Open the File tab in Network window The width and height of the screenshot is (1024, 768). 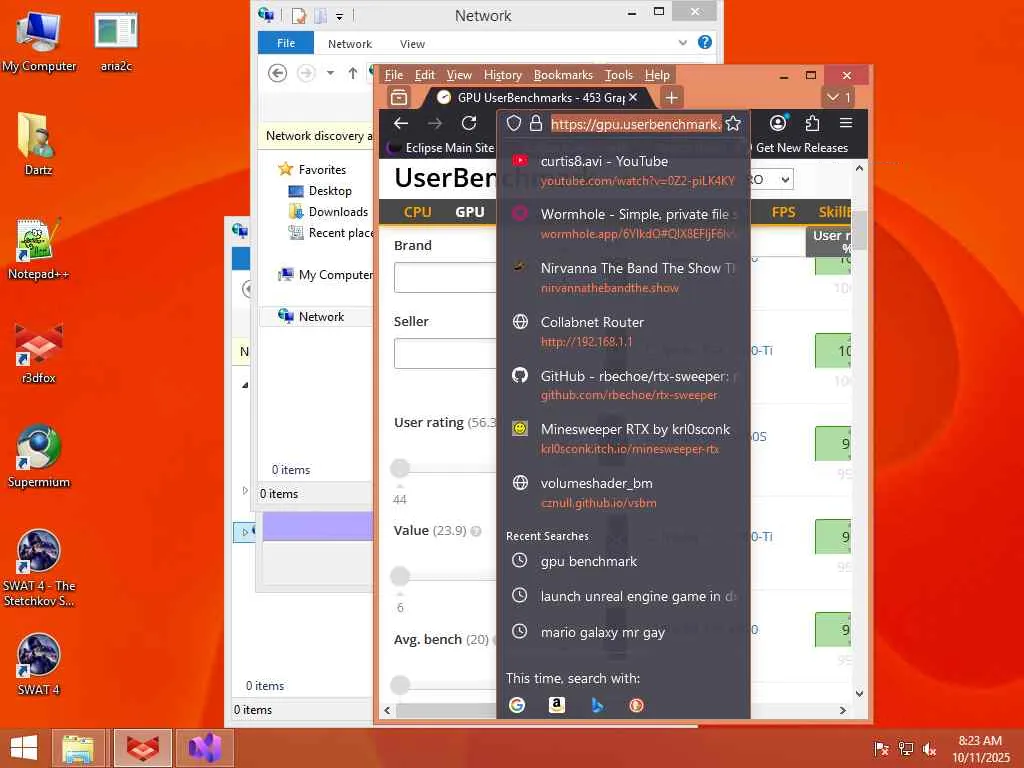click(286, 43)
